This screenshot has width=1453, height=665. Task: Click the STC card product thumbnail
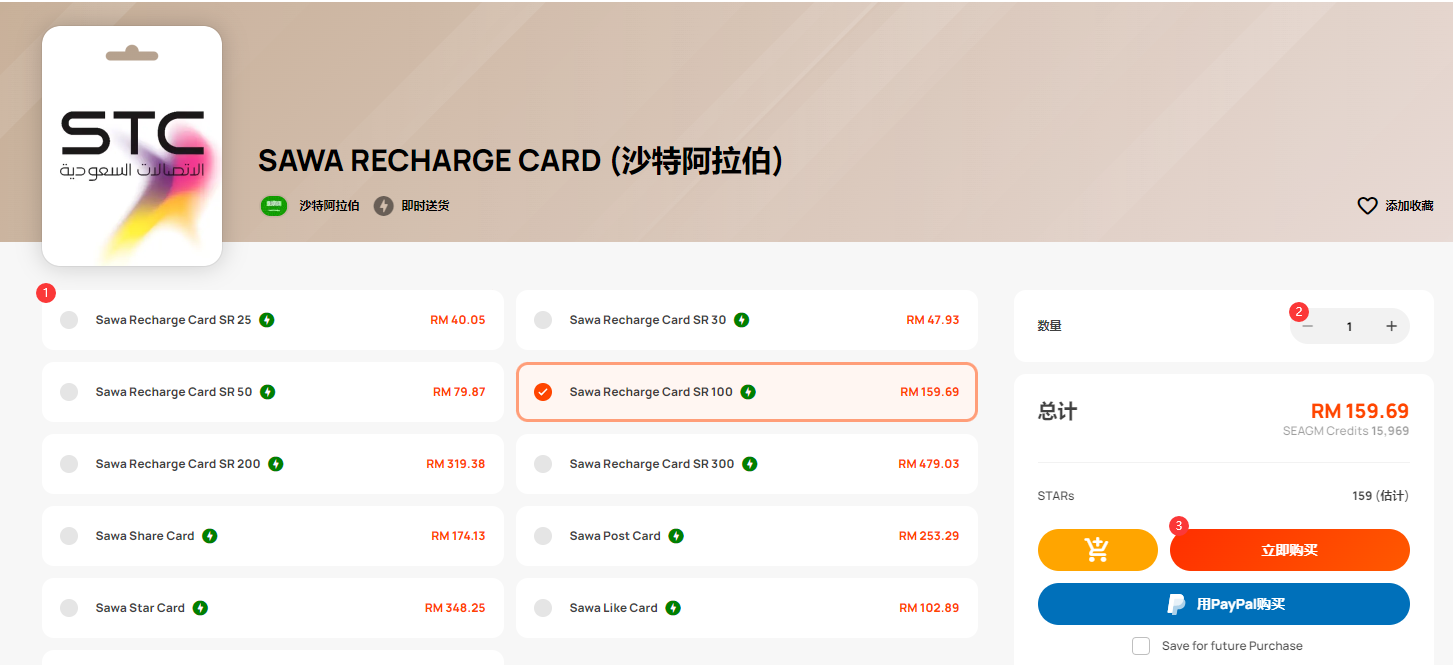tap(132, 146)
